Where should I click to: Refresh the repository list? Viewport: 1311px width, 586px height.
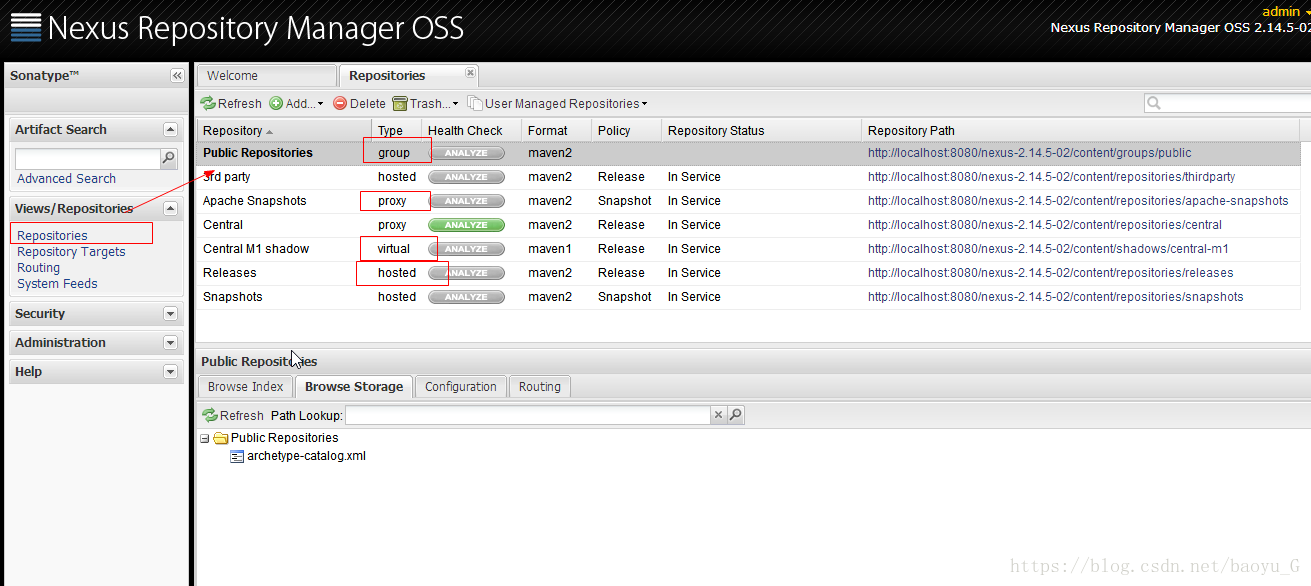231,103
